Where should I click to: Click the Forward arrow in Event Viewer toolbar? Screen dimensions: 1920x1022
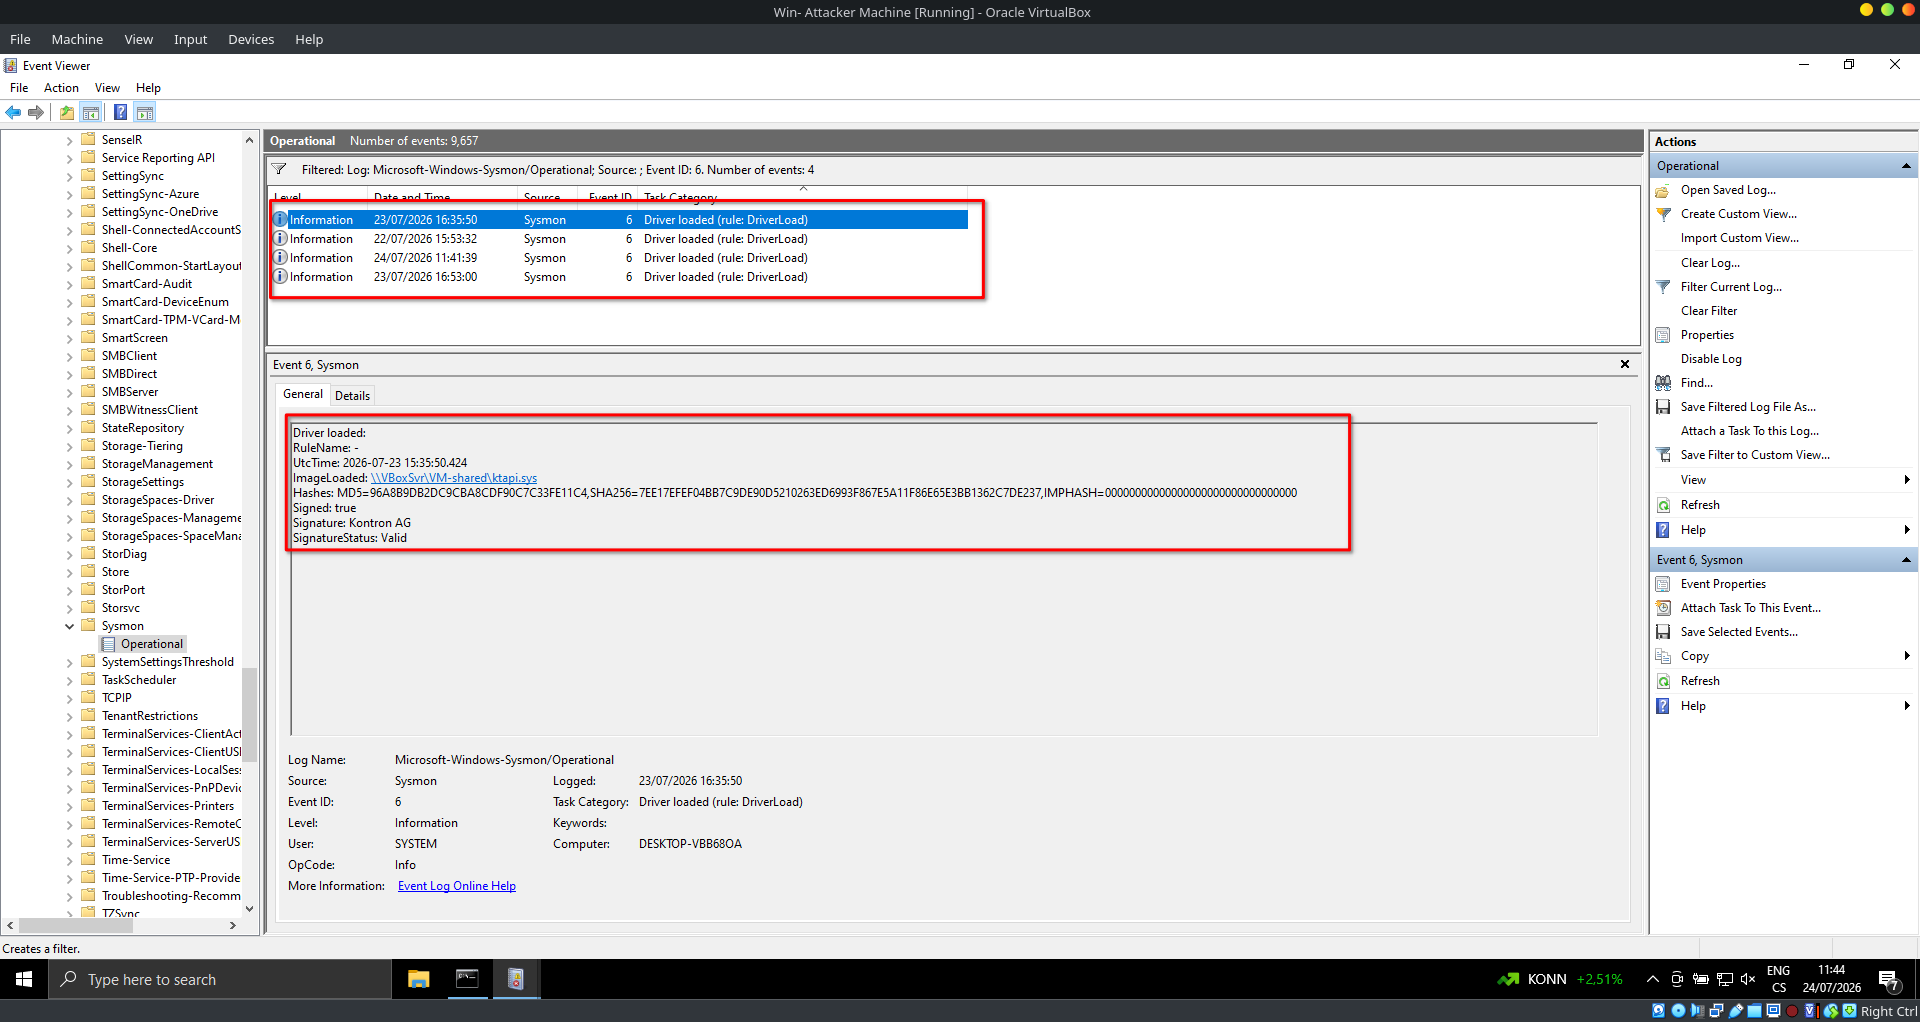pos(36,112)
